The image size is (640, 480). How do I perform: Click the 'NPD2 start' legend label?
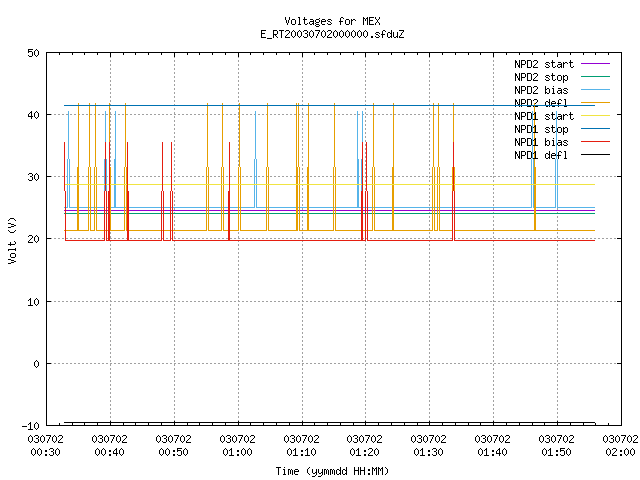coord(544,64)
